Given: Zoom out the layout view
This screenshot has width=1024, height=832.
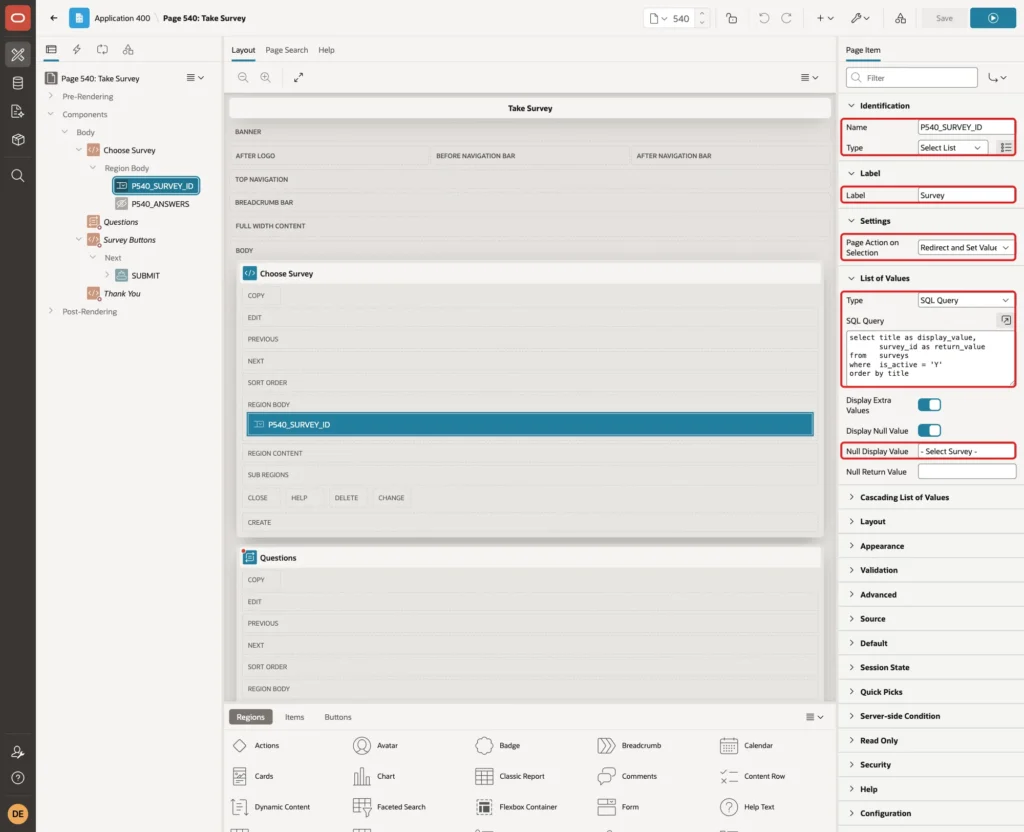Looking at the screenshot, I should pyautogui.click(x=243, y=77).
